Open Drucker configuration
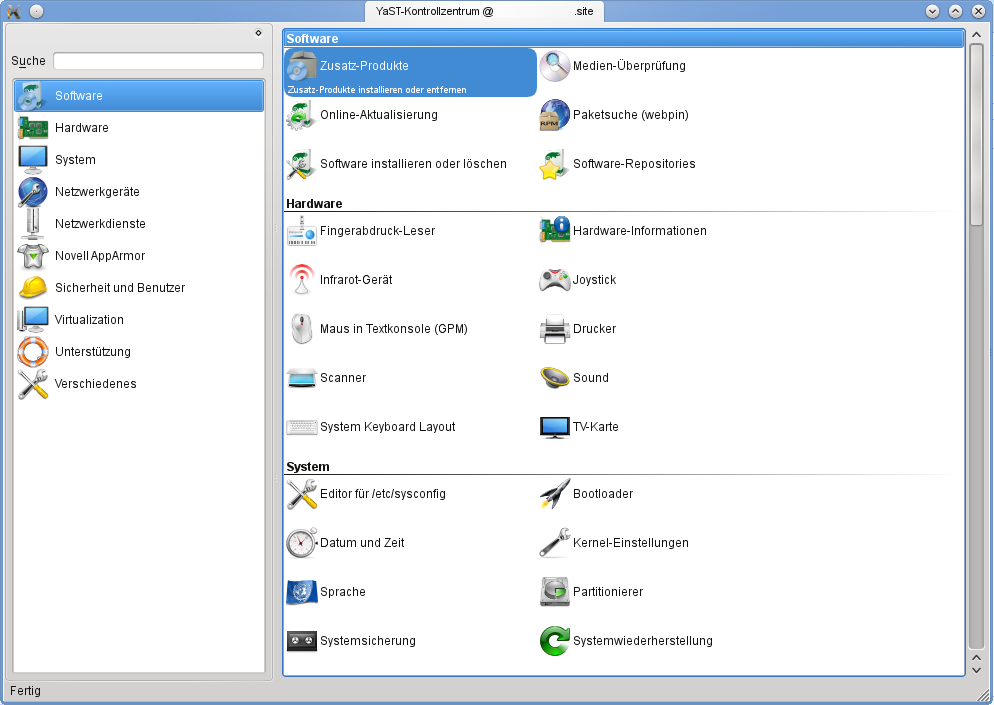The image size is (994, 705). point(578,328)
